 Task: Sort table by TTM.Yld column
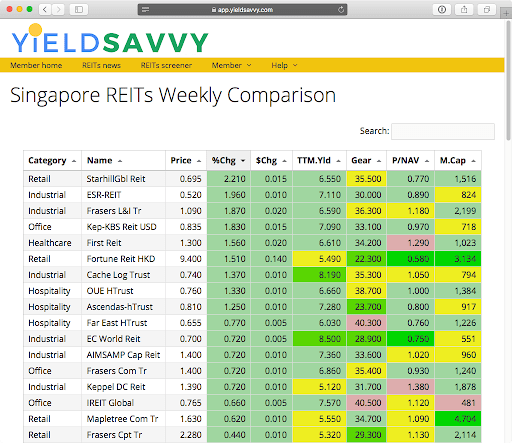(319, 161)
